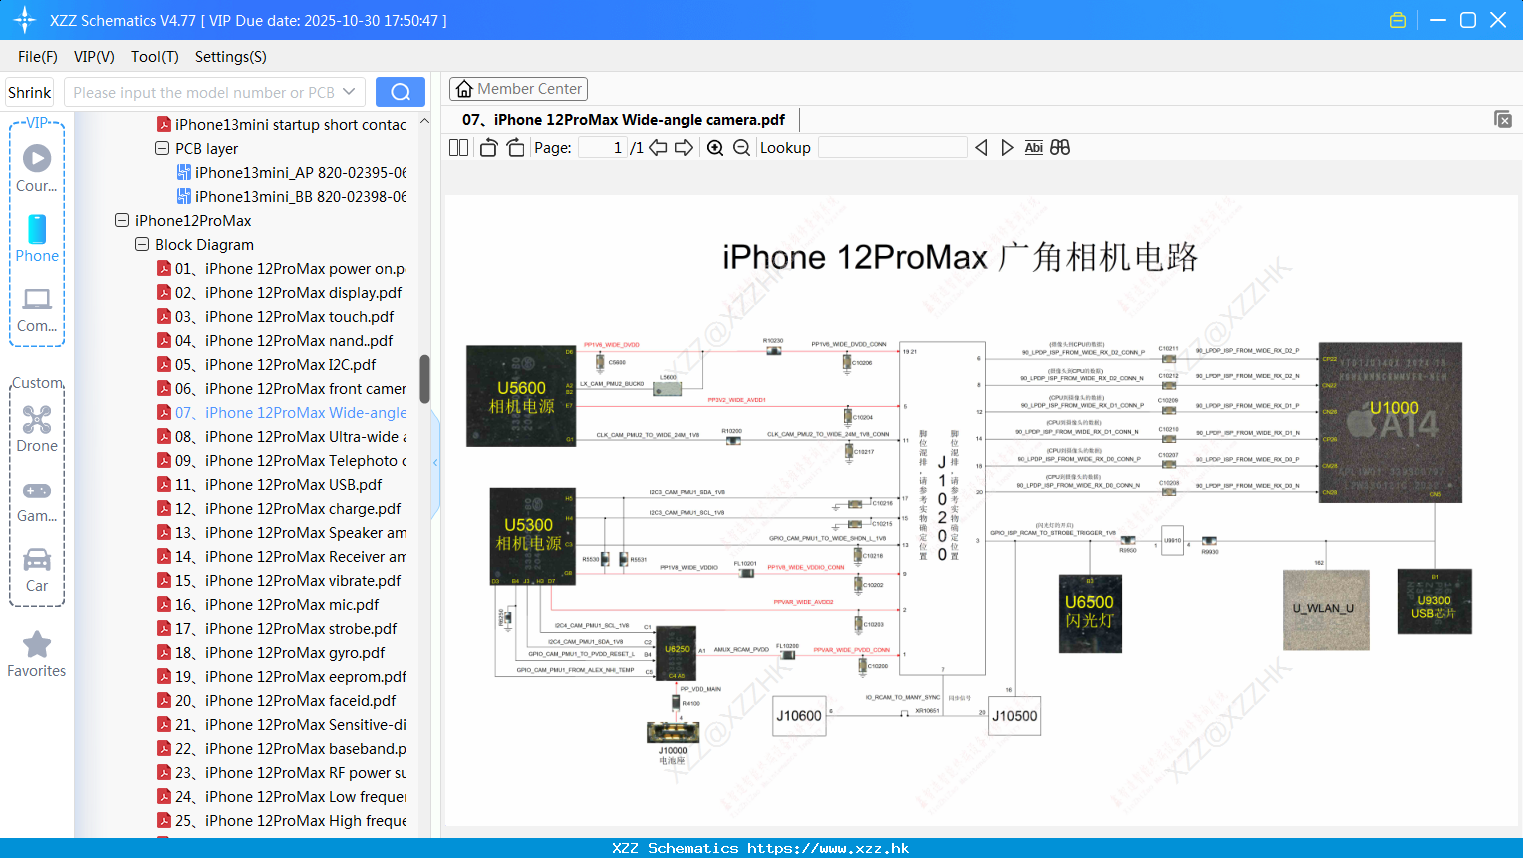Click the Lookup text field
This screenshot has width=1523, height=858.
point(892,148)
